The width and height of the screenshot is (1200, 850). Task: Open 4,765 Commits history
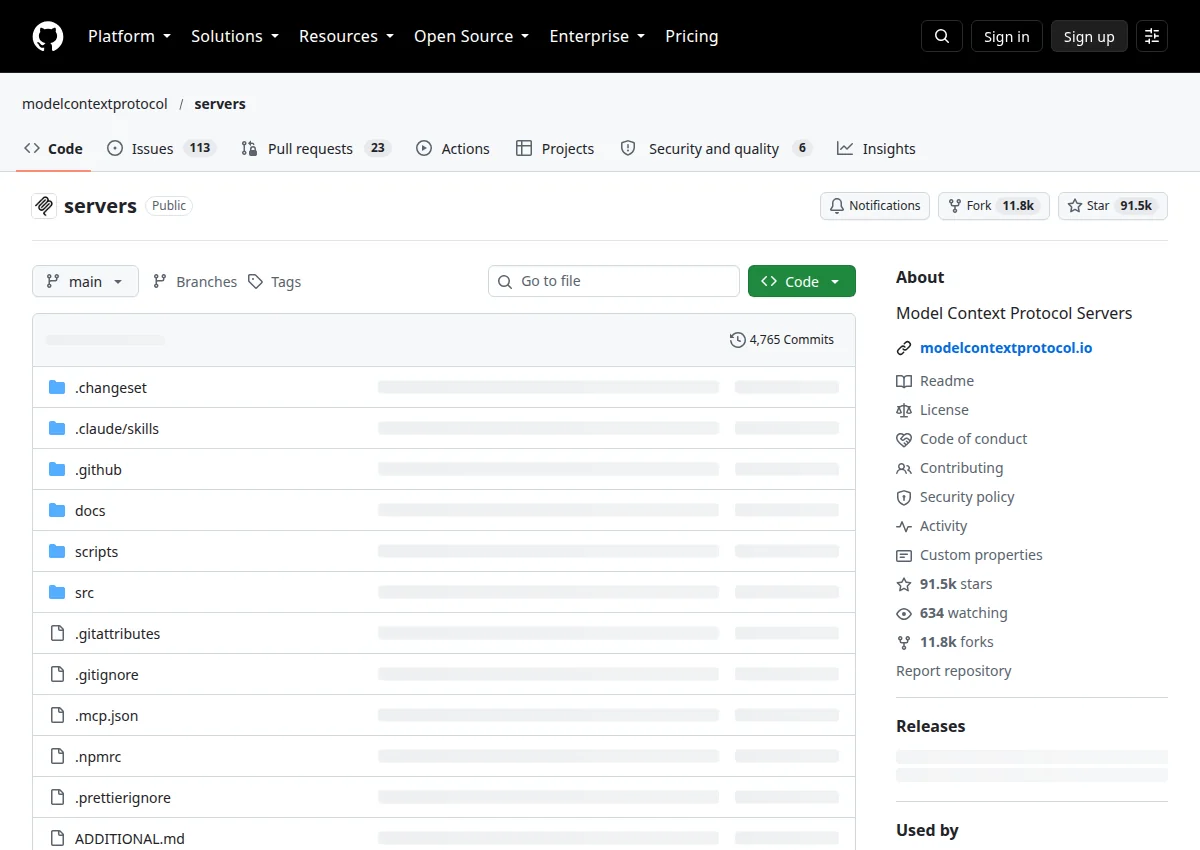[x=782, y=340]
